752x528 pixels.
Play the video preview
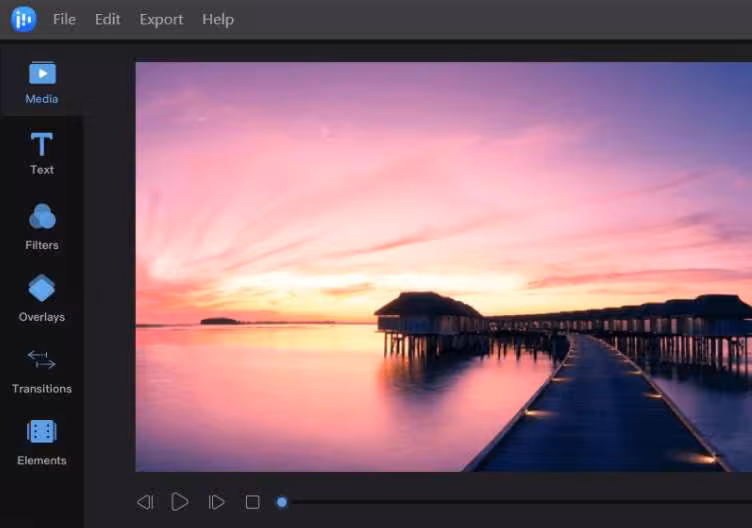pyautogui.click(x=180, y=502)
